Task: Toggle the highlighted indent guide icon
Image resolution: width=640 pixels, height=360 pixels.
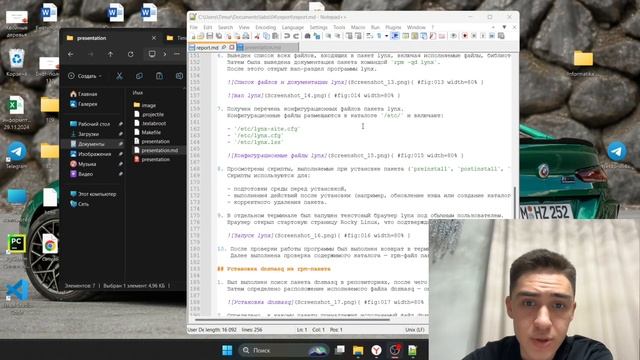Action: click(x=395, y=36)
